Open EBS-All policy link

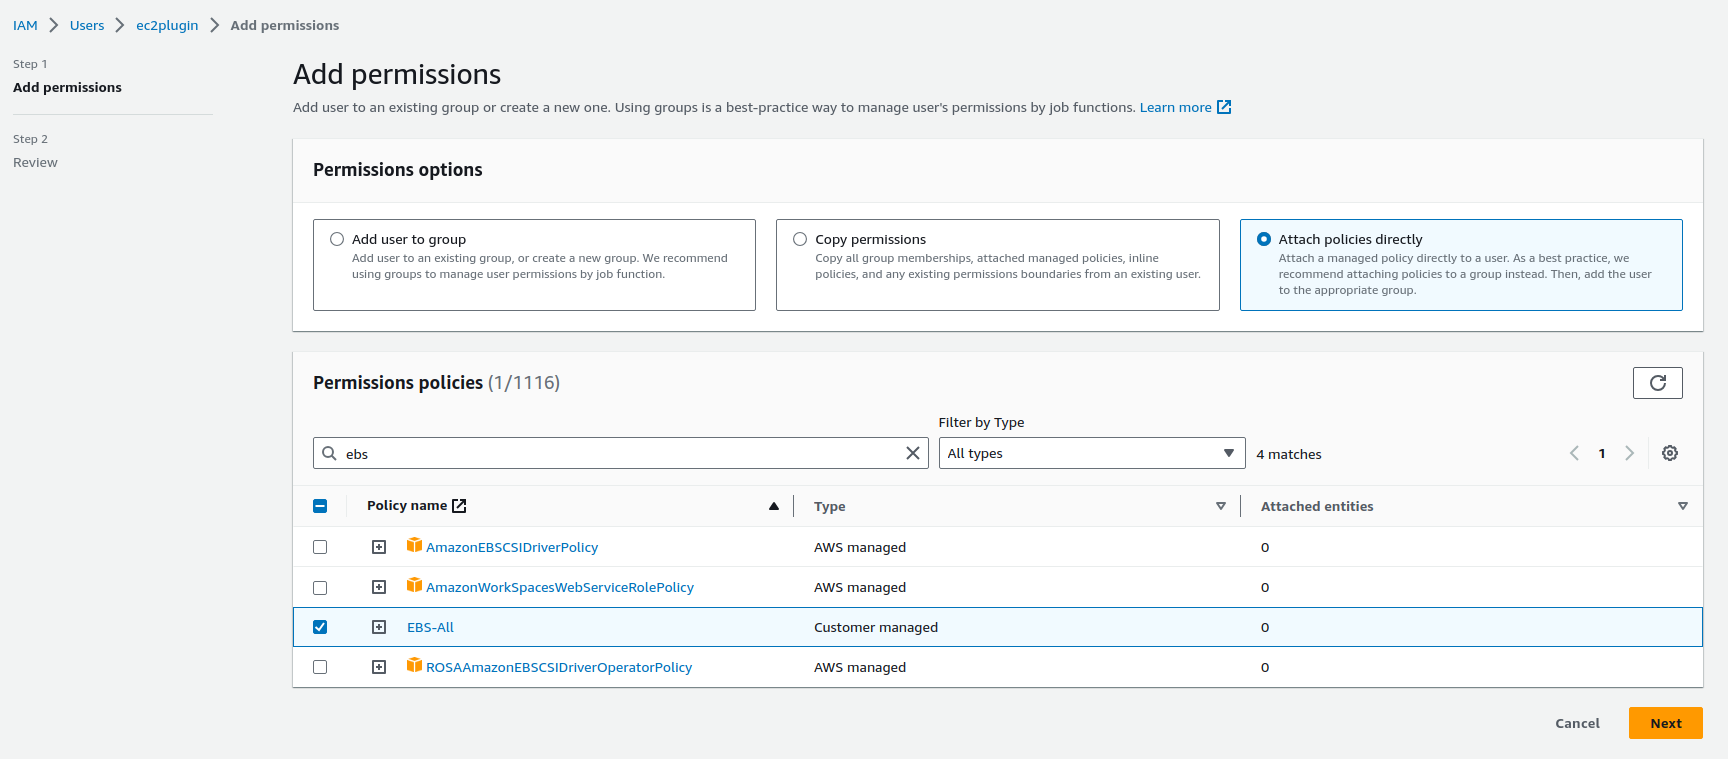point(430,627)
